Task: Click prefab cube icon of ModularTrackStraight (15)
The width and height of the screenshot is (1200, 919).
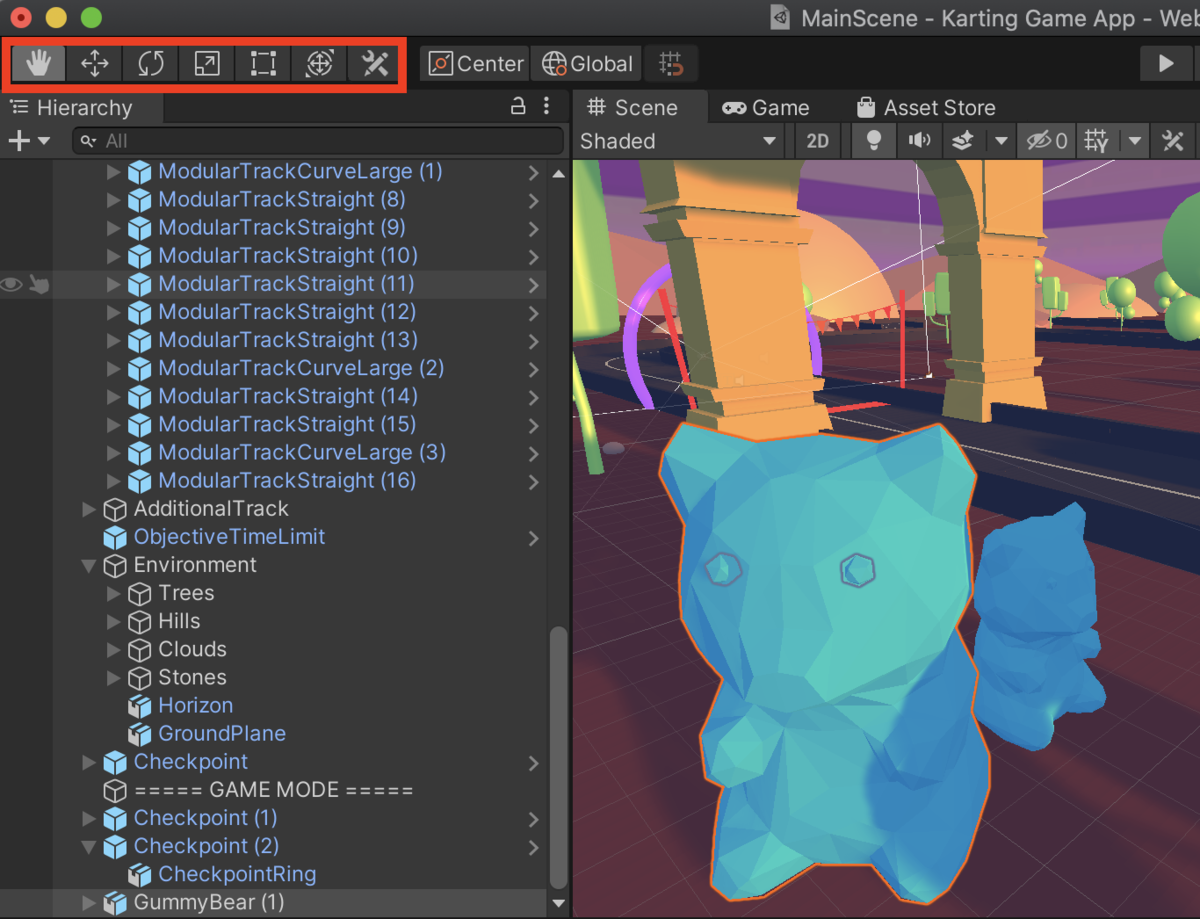Action: coord(140,424)
